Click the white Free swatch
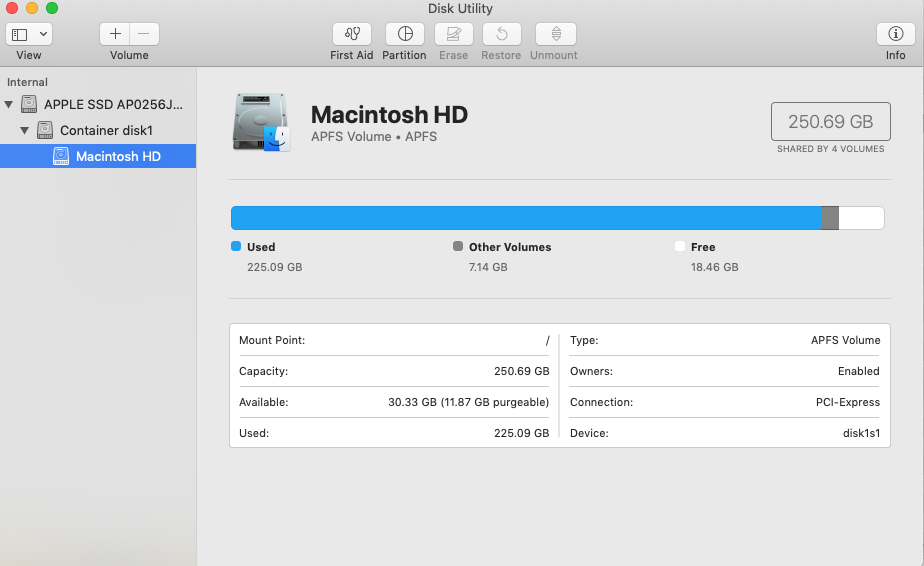 click(x=680, y=246)
